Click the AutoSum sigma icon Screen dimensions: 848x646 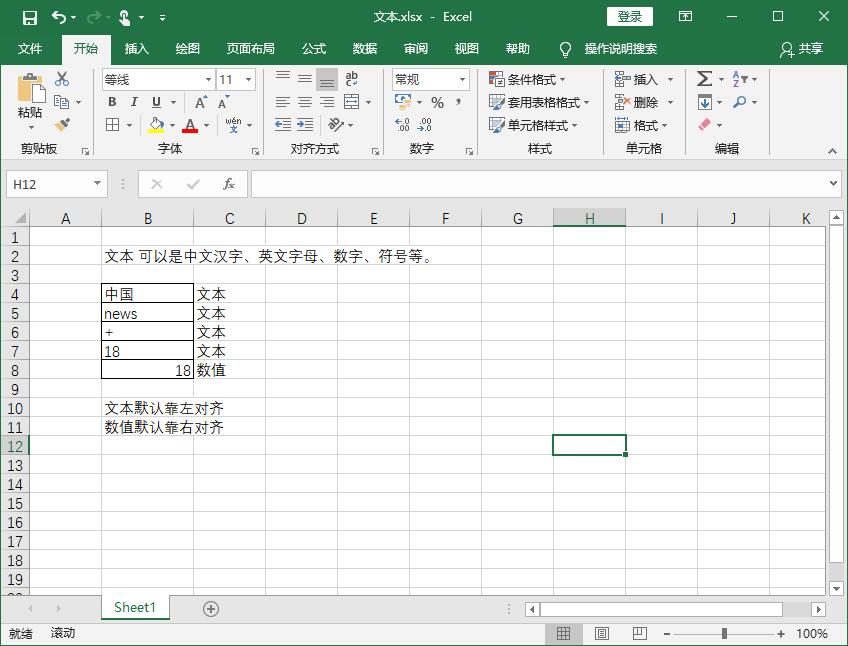(704, 79)
